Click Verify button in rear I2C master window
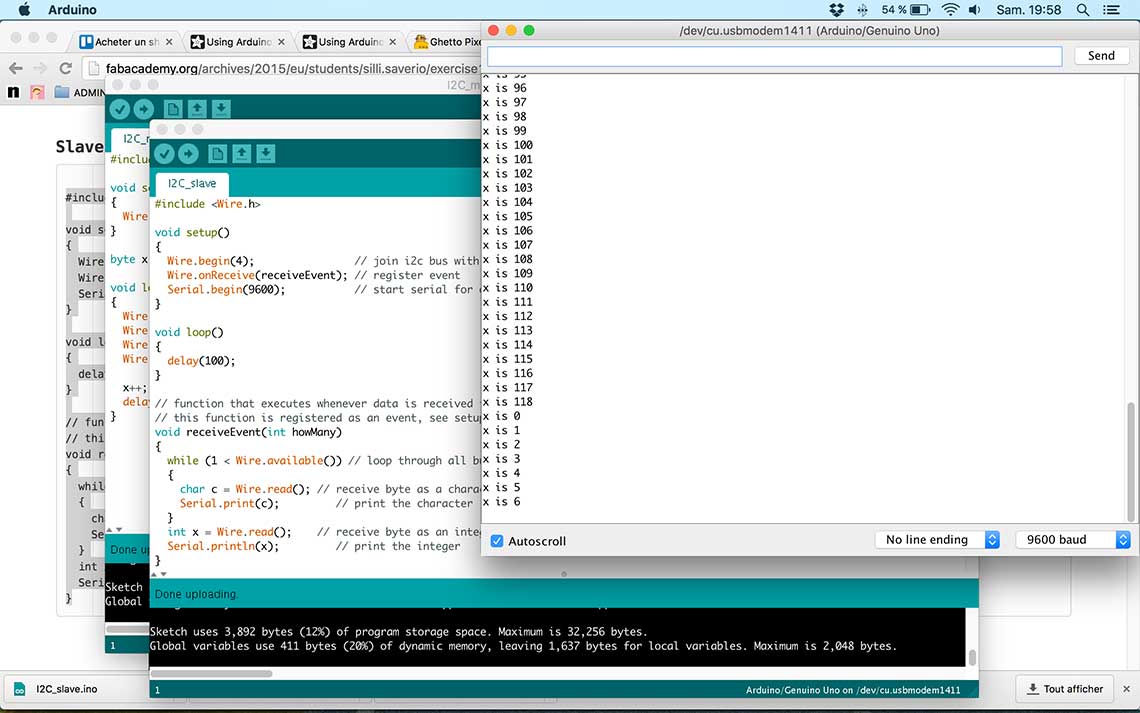The width and height of the screenshot is (1140, 713). pos(120,109)
